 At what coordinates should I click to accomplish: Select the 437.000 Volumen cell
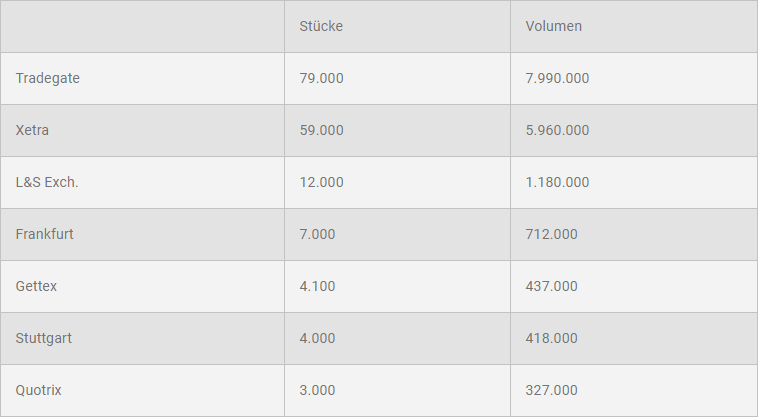click(551, 286)
